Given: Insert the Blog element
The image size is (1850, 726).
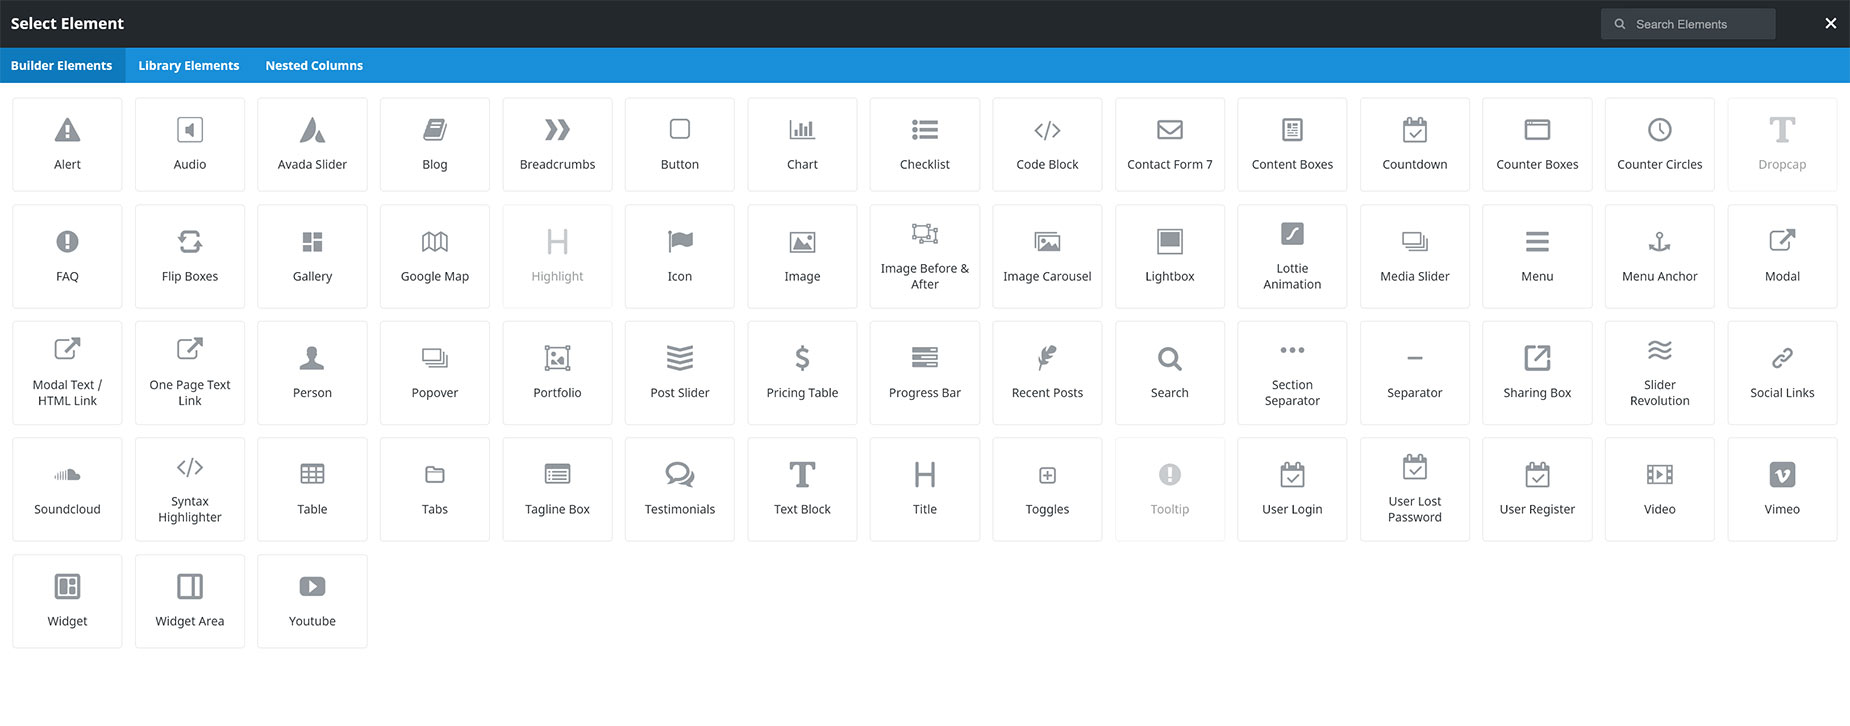Looking at the screenshot, I should coord(435,144).
